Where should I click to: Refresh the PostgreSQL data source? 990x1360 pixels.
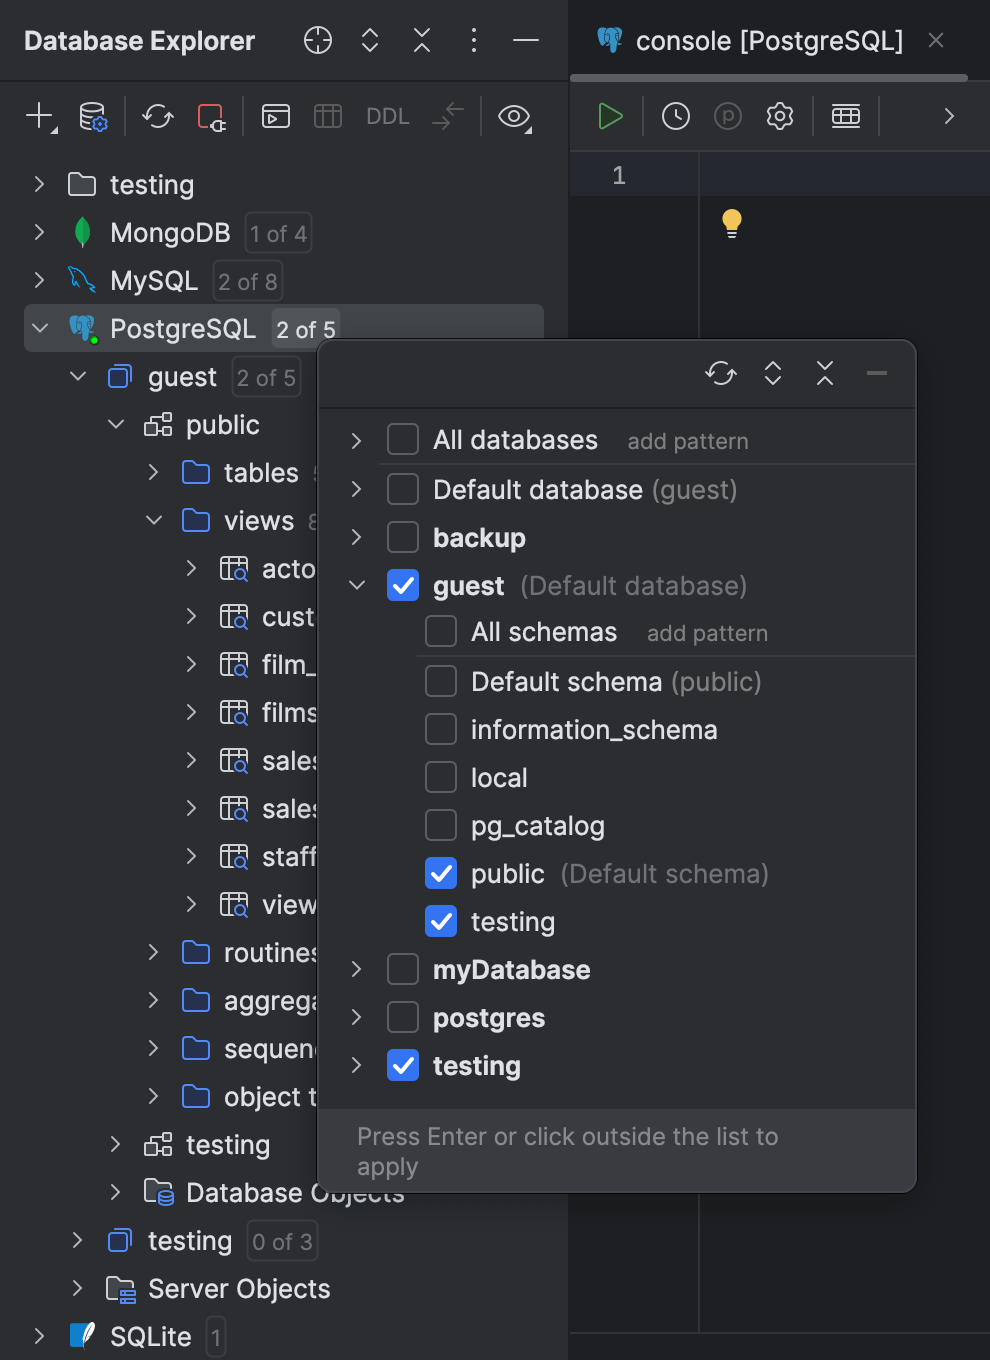(x=157, y=116)
